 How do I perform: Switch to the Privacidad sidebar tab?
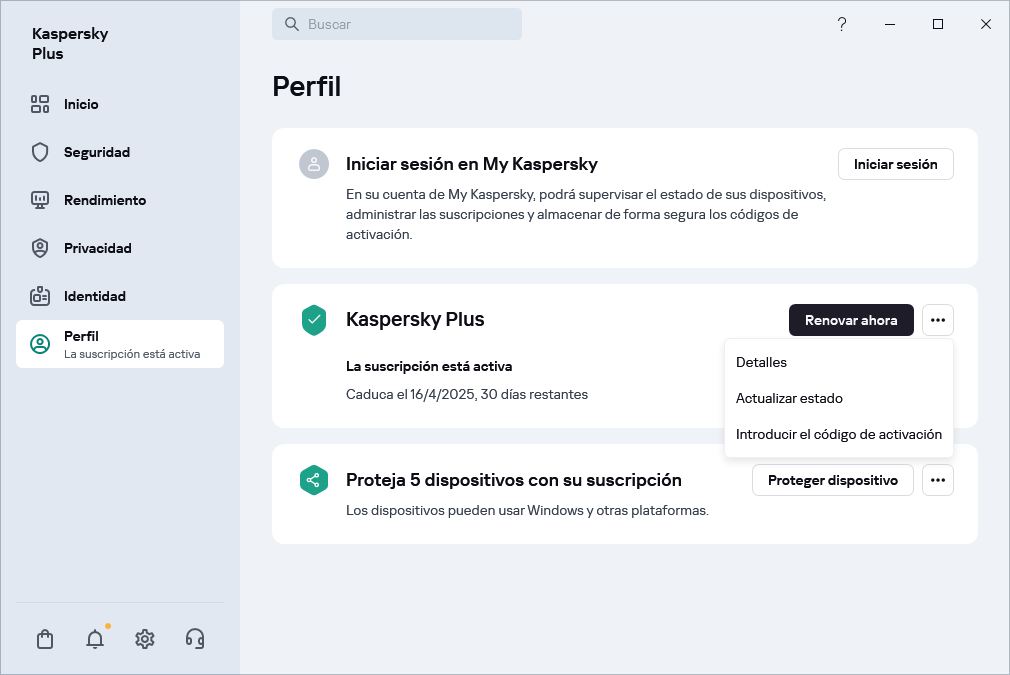point(97,248)
